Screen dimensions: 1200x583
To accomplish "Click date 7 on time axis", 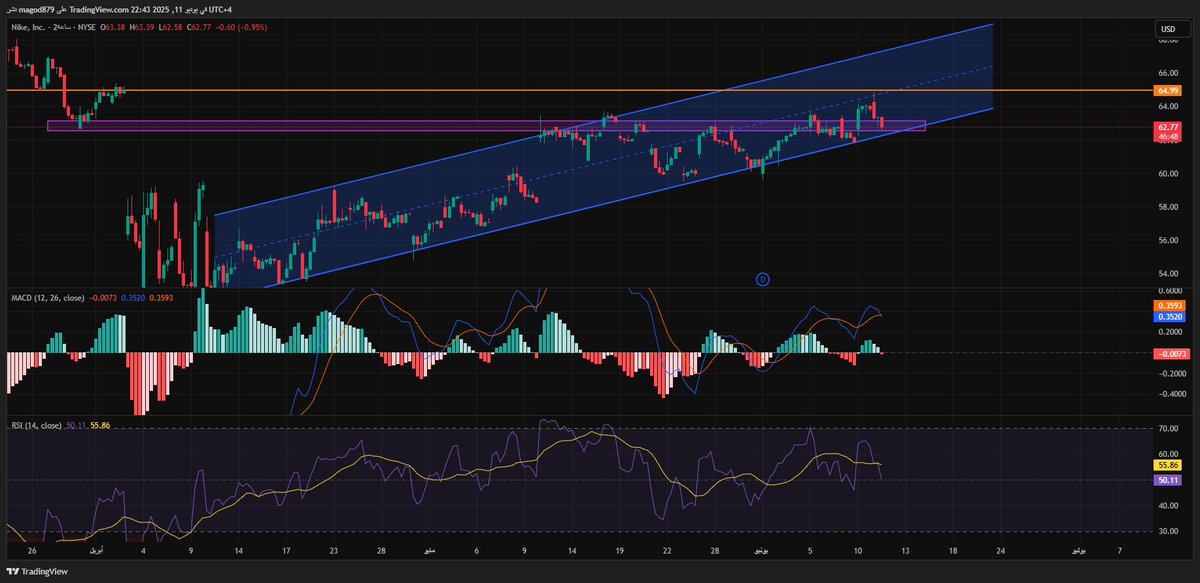I will click(1120, 550).
